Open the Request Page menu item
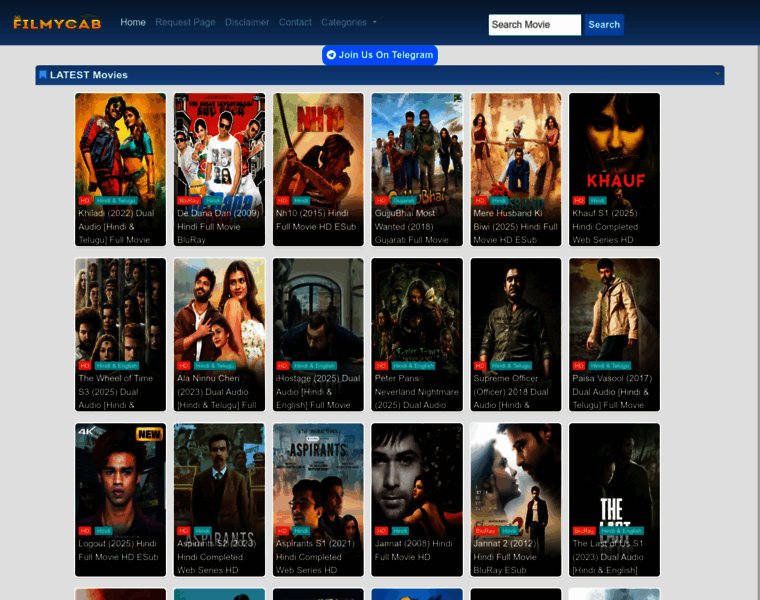 click(185, 22)
